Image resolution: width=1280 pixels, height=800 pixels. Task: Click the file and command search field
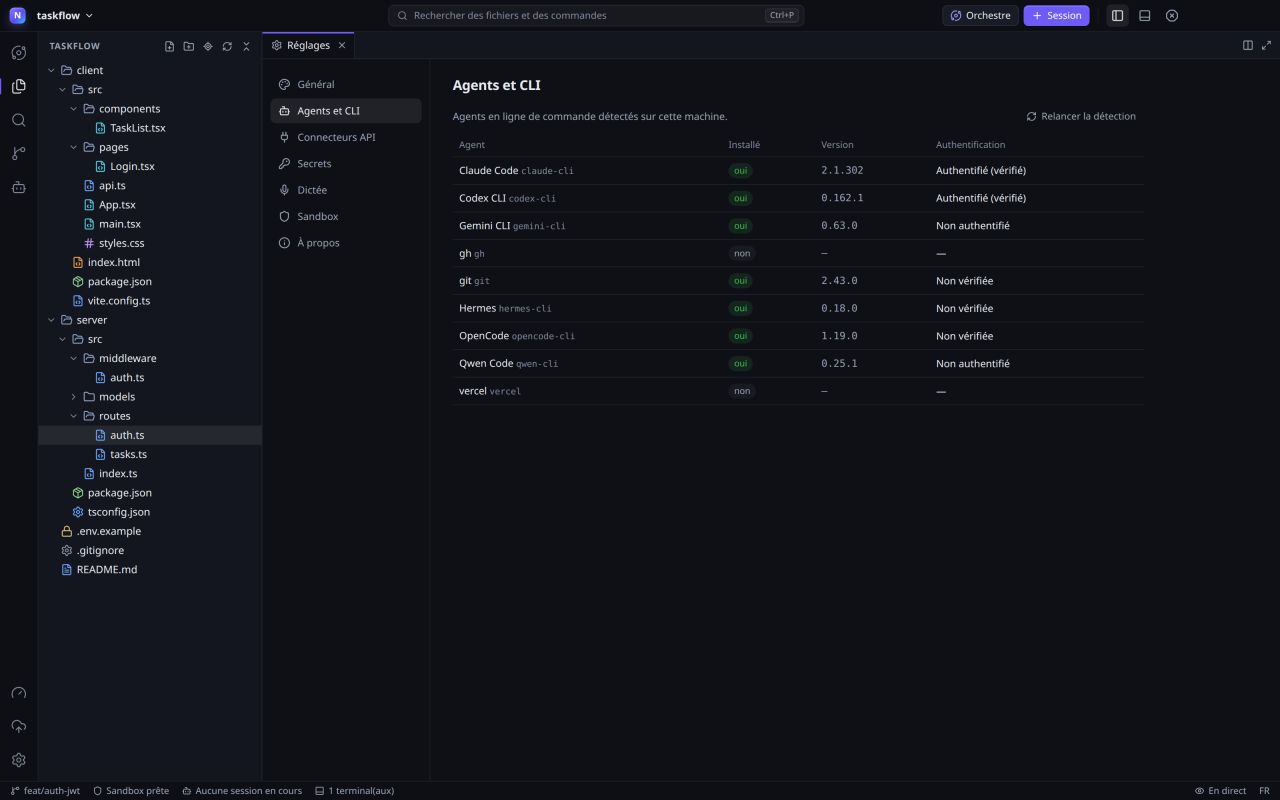tap(596, 15)
